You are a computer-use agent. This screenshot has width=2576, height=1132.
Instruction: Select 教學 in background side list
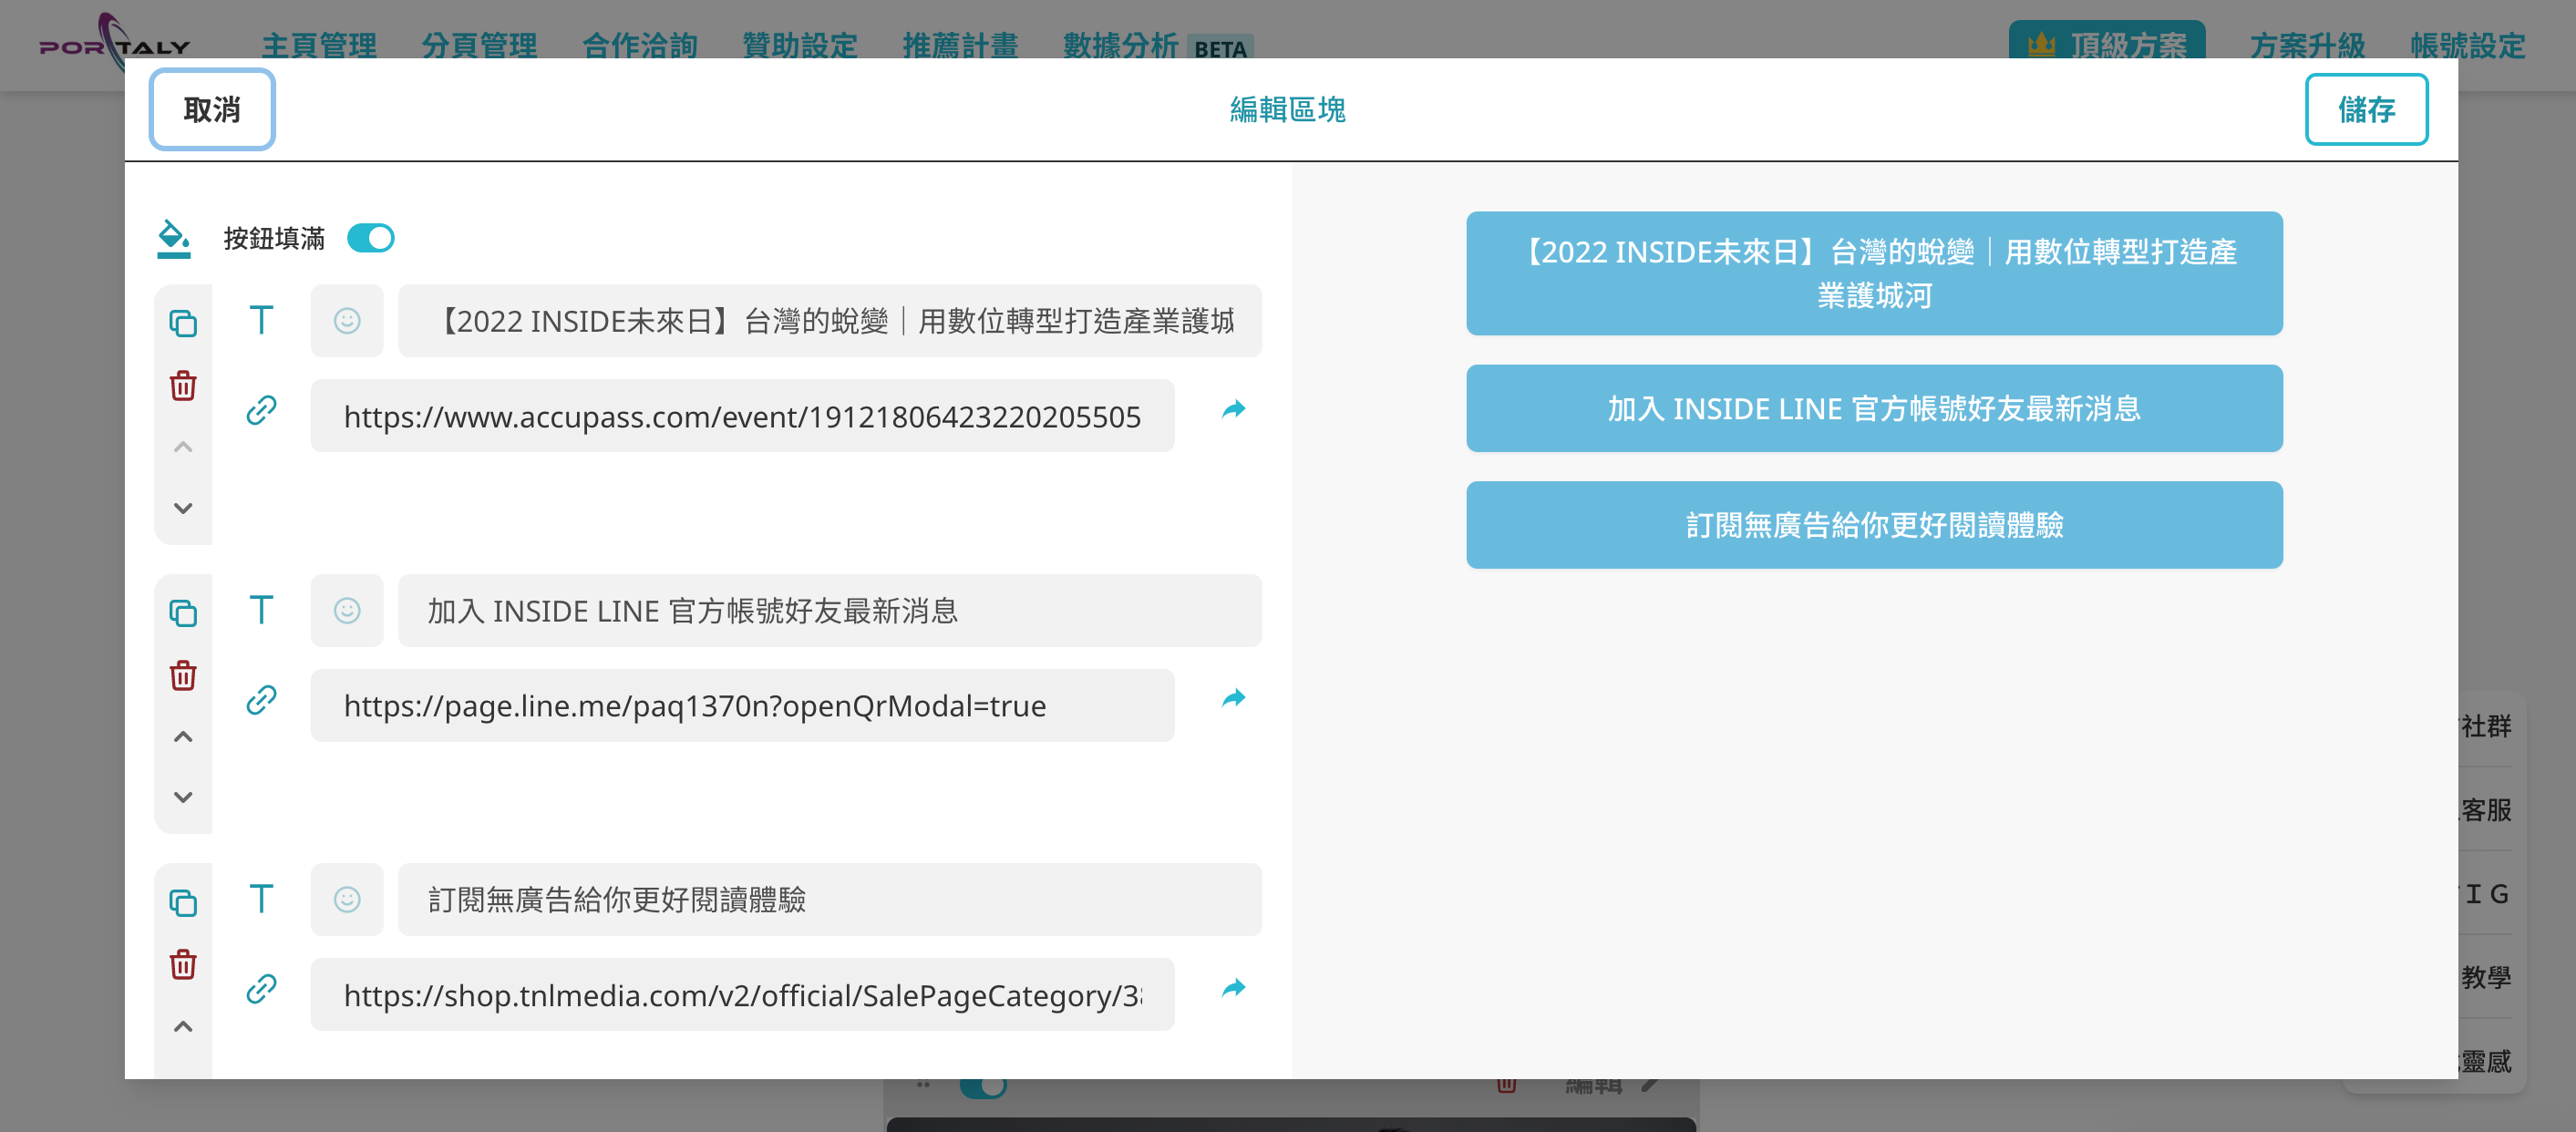(x=2486, y=977)
